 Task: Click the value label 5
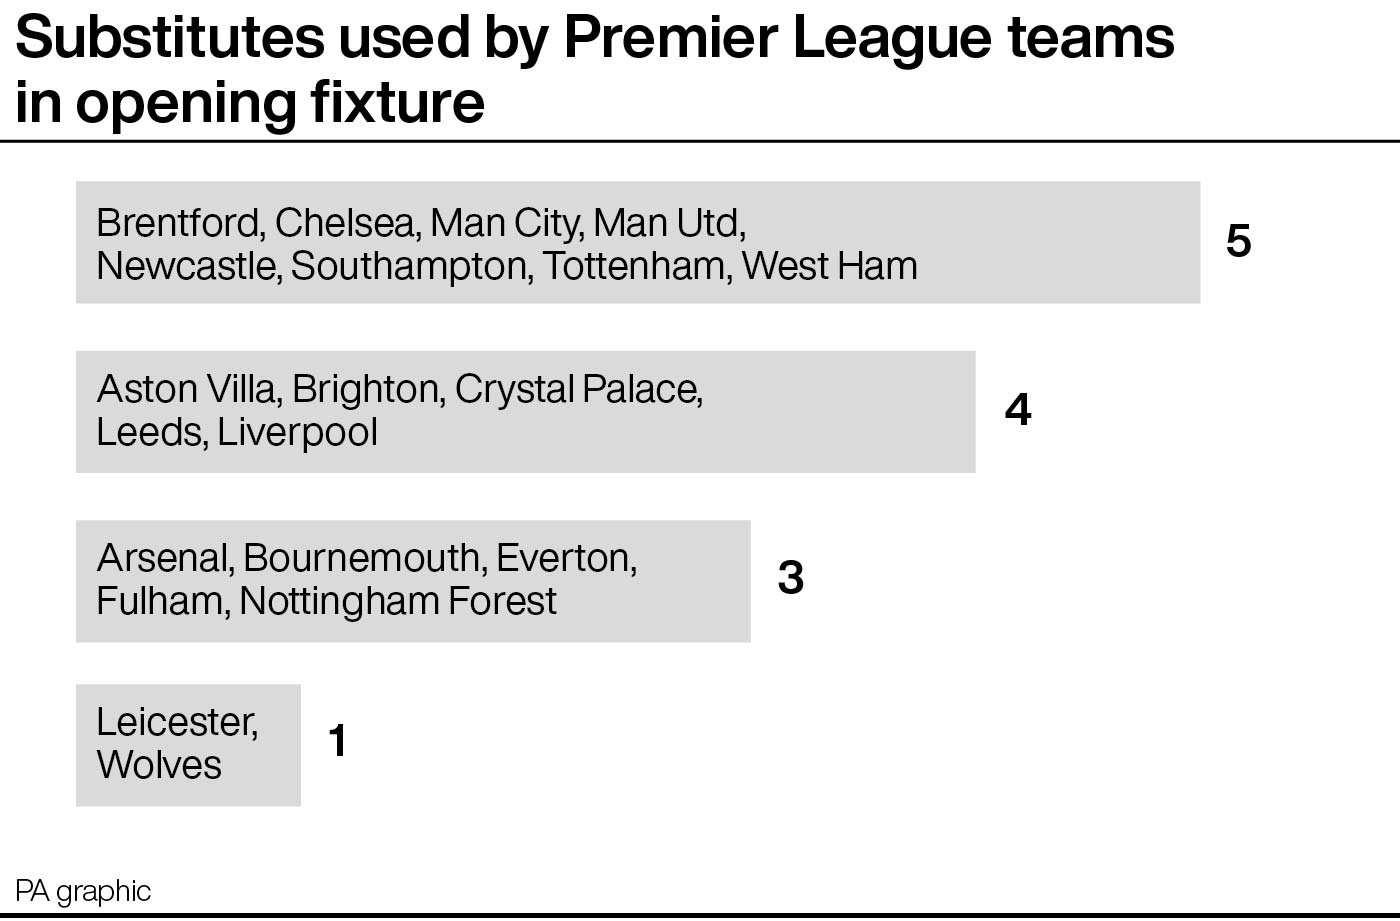[x=1239, y=242]
